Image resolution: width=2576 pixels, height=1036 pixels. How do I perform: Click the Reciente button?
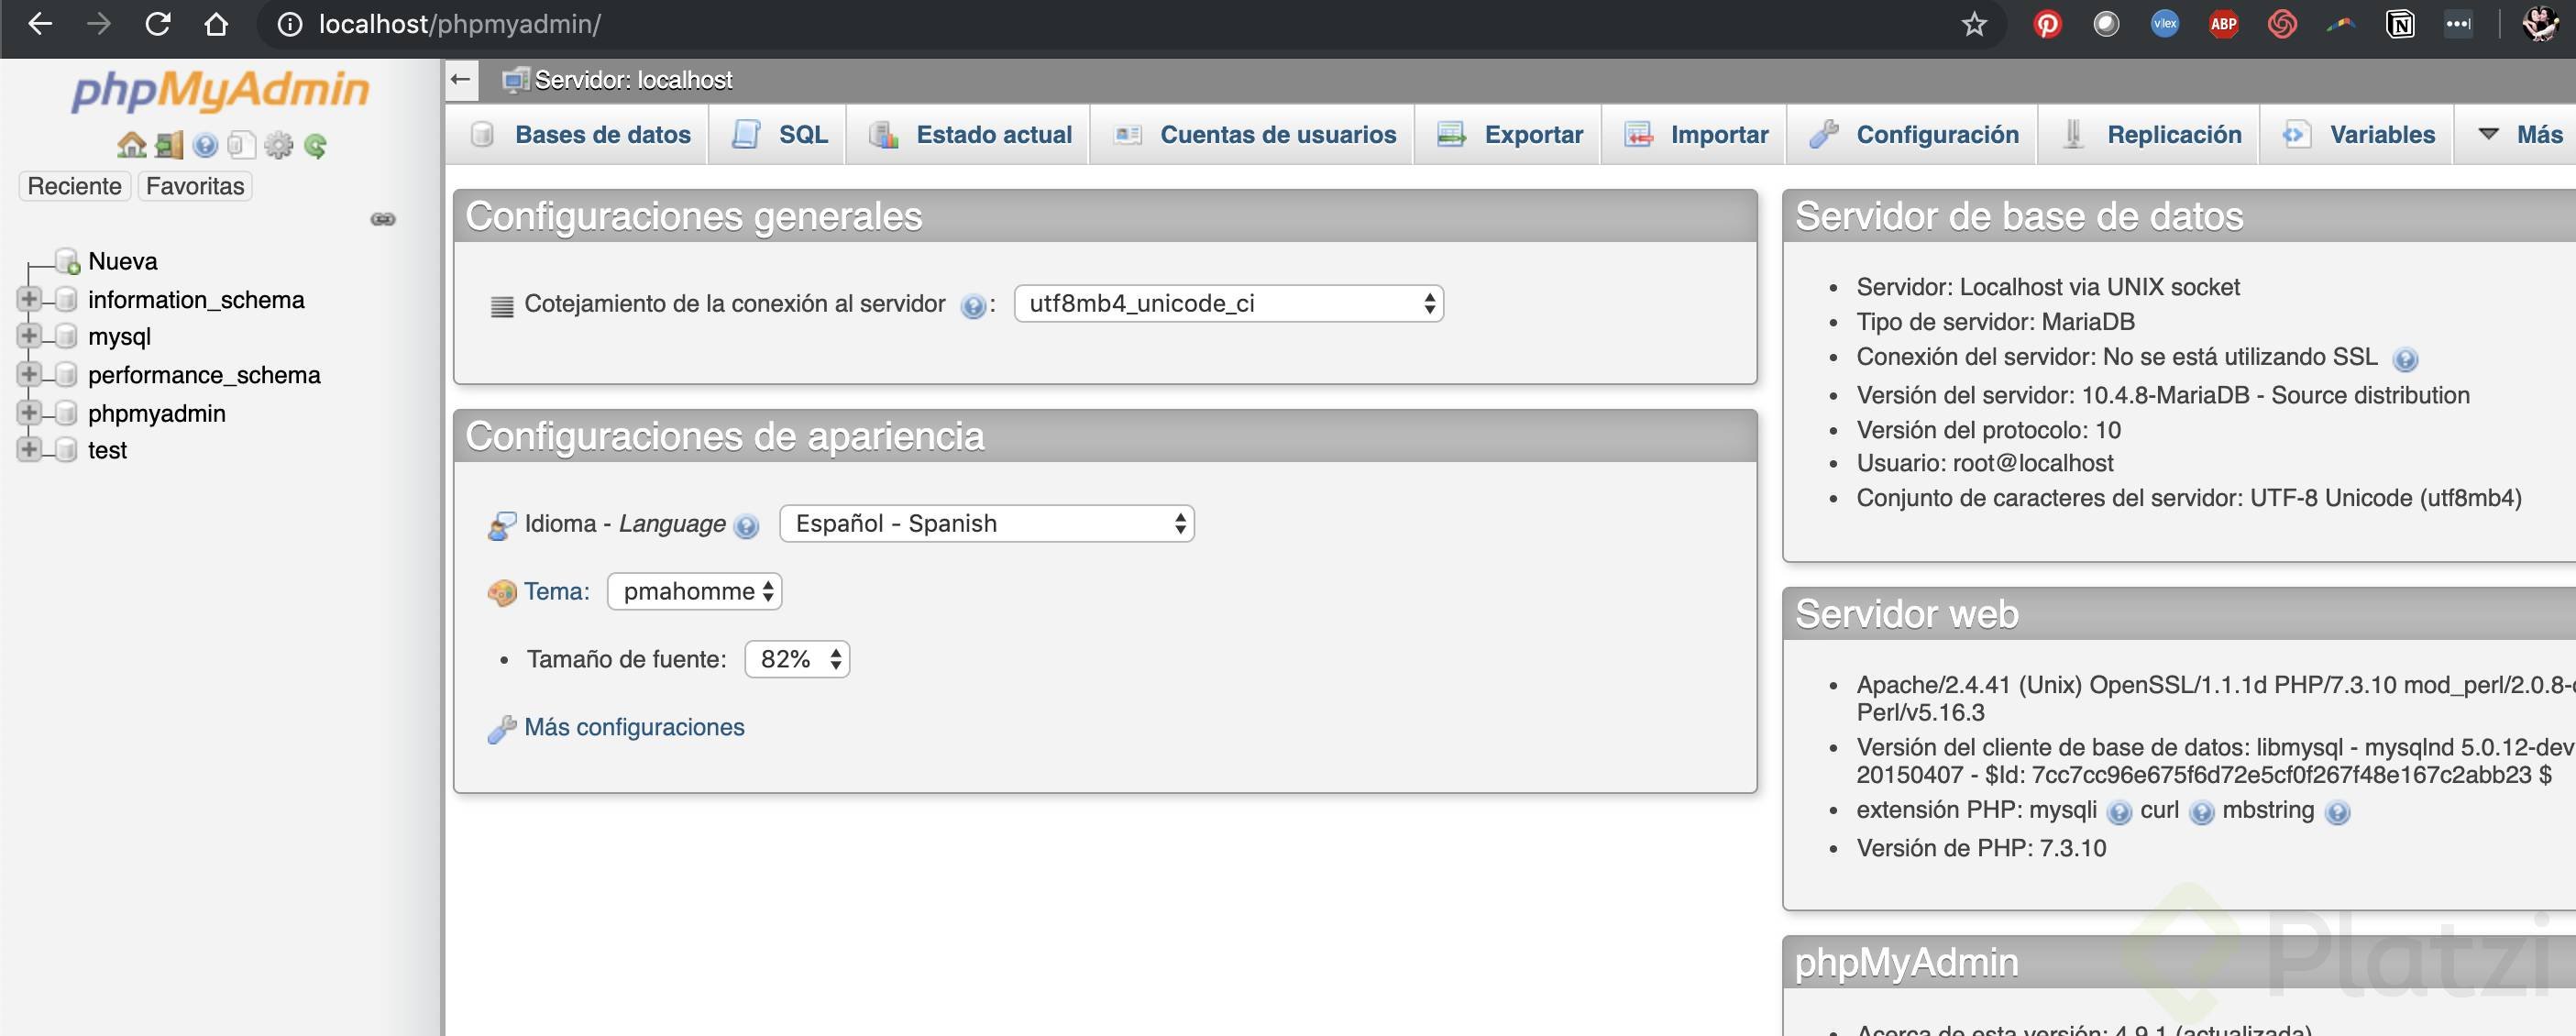75,187
